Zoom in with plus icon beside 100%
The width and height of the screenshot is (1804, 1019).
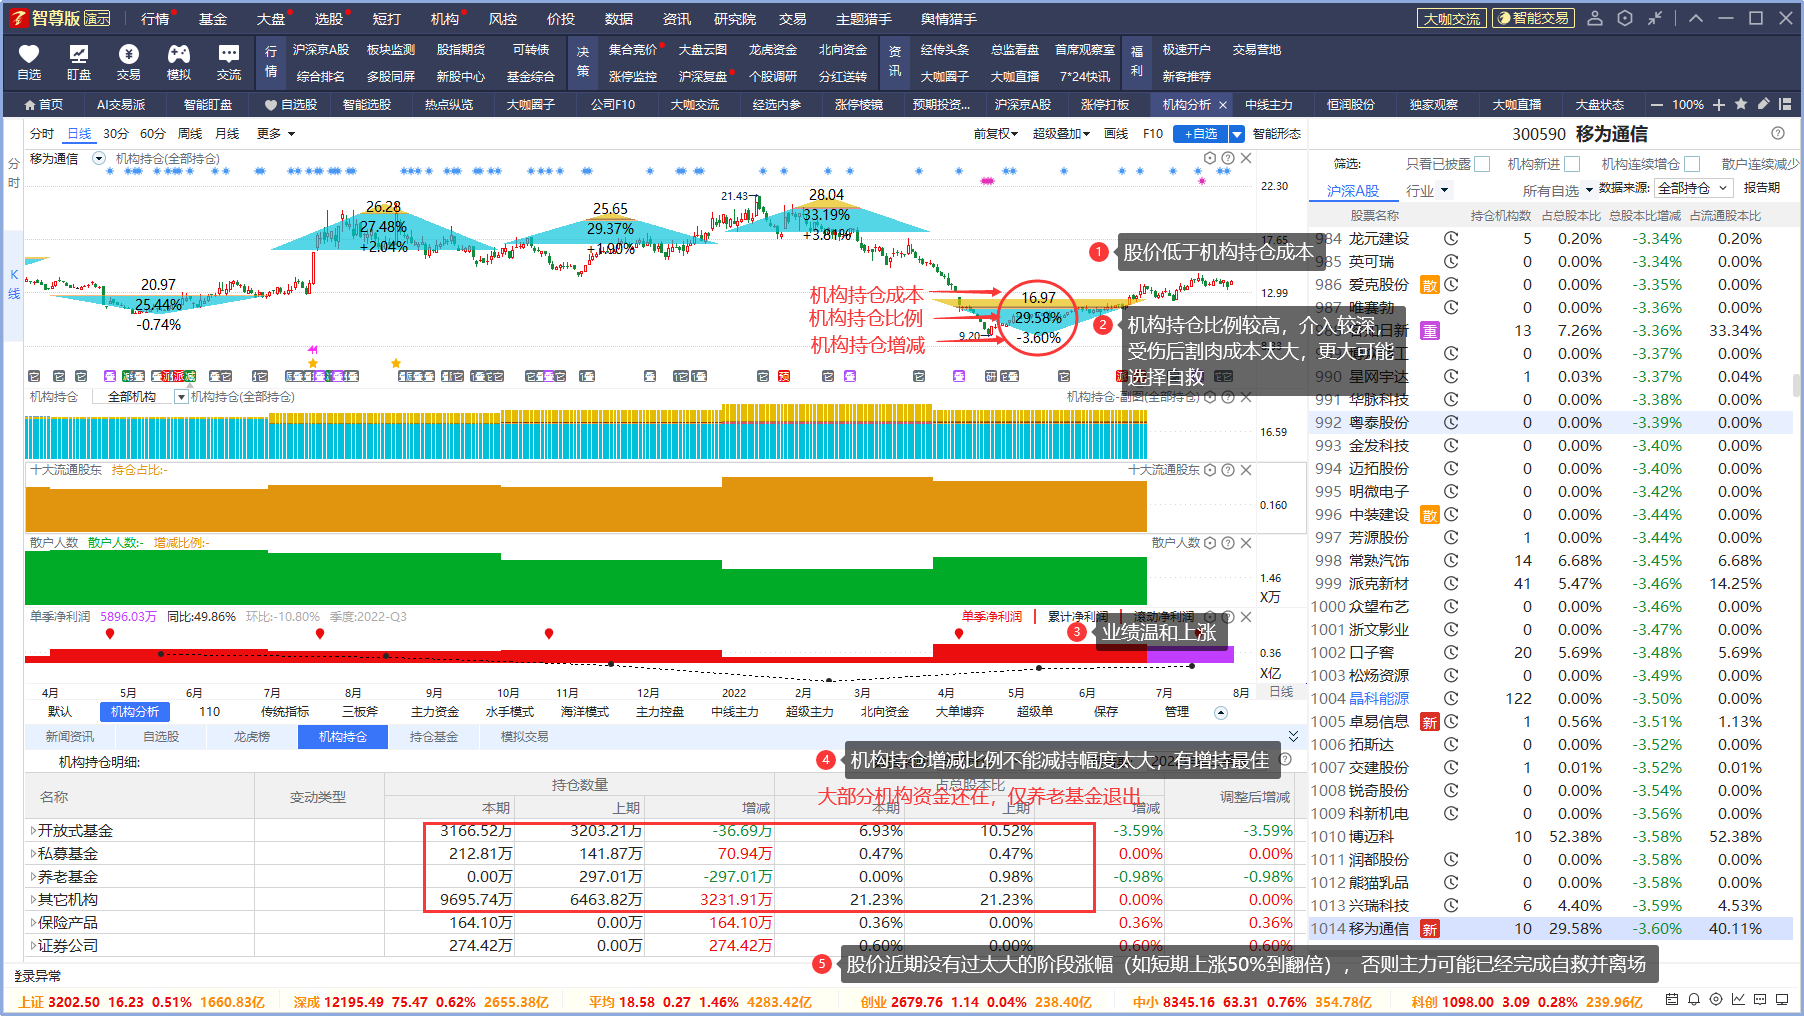pos(1719,105)
